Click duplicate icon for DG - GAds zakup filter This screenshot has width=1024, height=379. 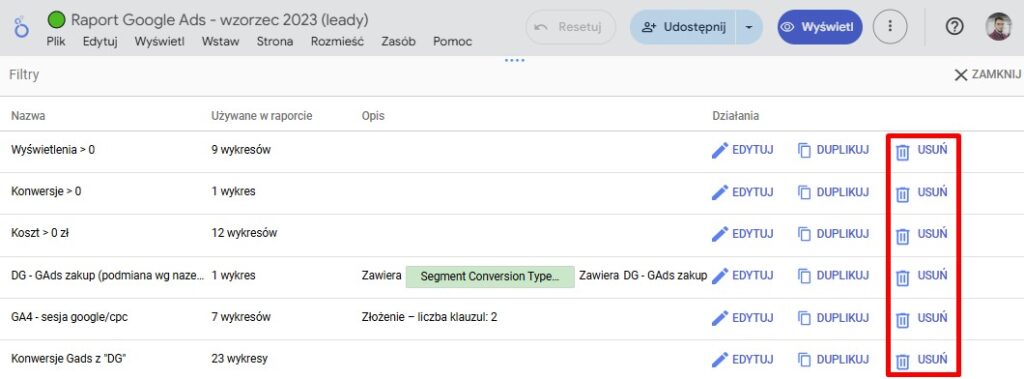805,276
